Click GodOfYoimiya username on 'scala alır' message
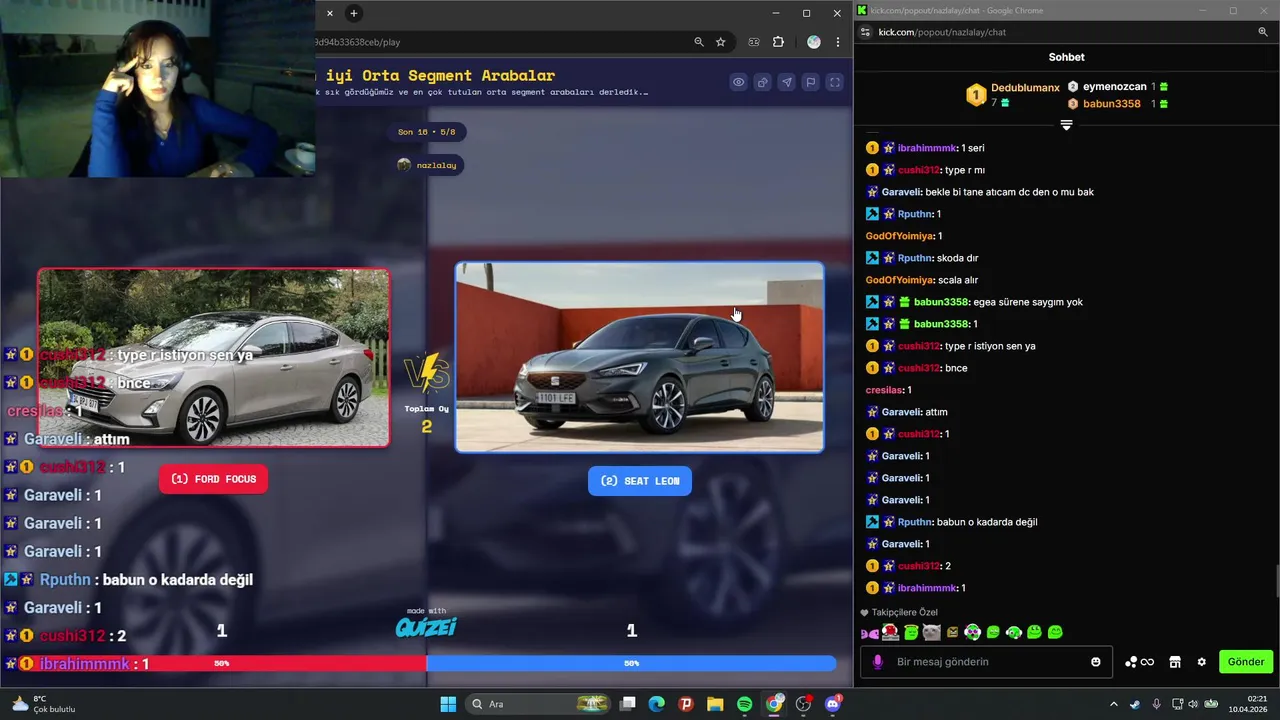The width and height of the screenshot is (1280, 720). click(899, 280)
